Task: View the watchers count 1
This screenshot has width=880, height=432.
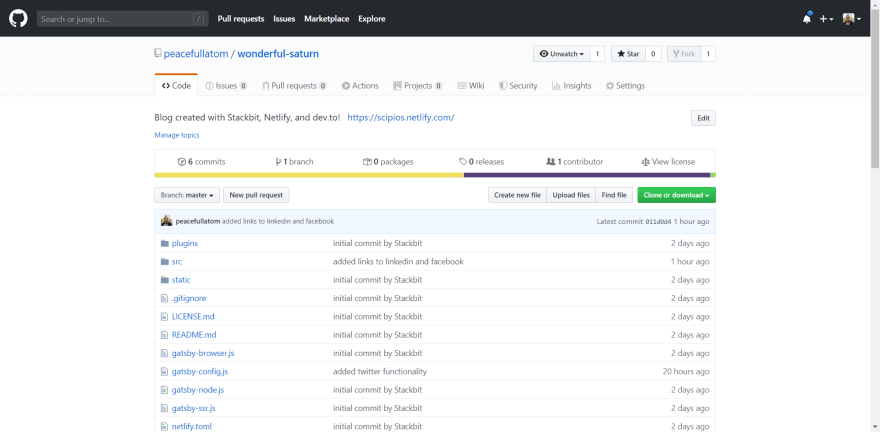Action: pyautogui.click(x=597, y=54)
